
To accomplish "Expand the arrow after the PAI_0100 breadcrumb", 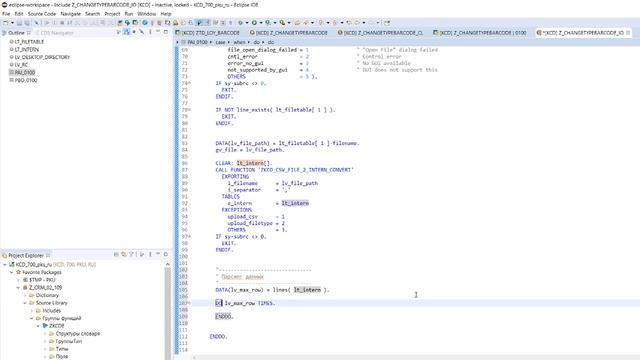I will coord(211,42).
